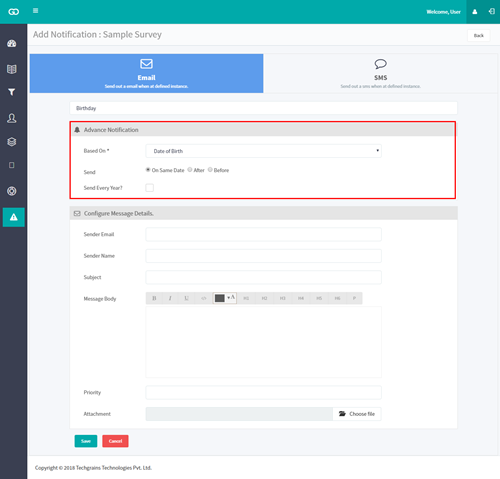
Task: Focus the Sender Name input field
Action: pos(263,256)
